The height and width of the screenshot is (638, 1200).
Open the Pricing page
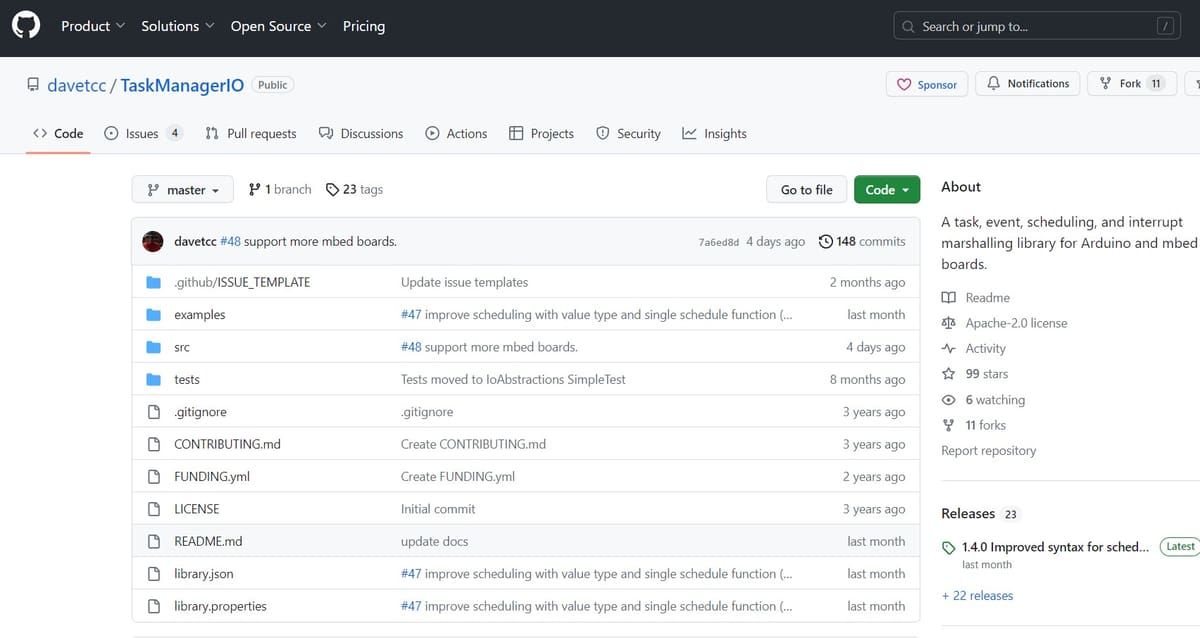(364, 26)
